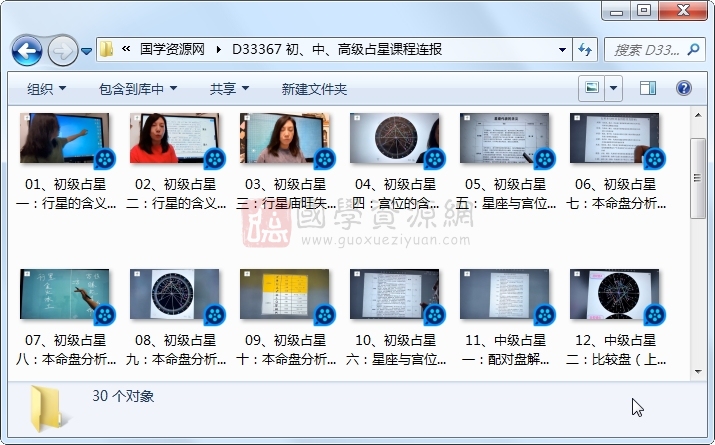Viewport: 715px width, 445px height.
Task: Click file name 11、中级占星一：配对盘解
Action: tap(505, 350)
